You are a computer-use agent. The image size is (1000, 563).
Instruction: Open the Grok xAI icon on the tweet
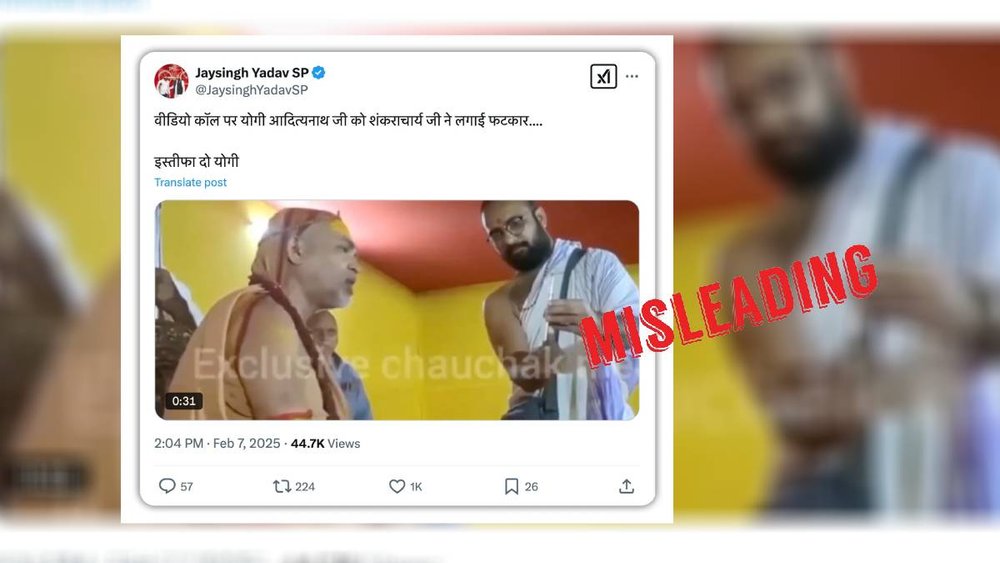[603, 77]
